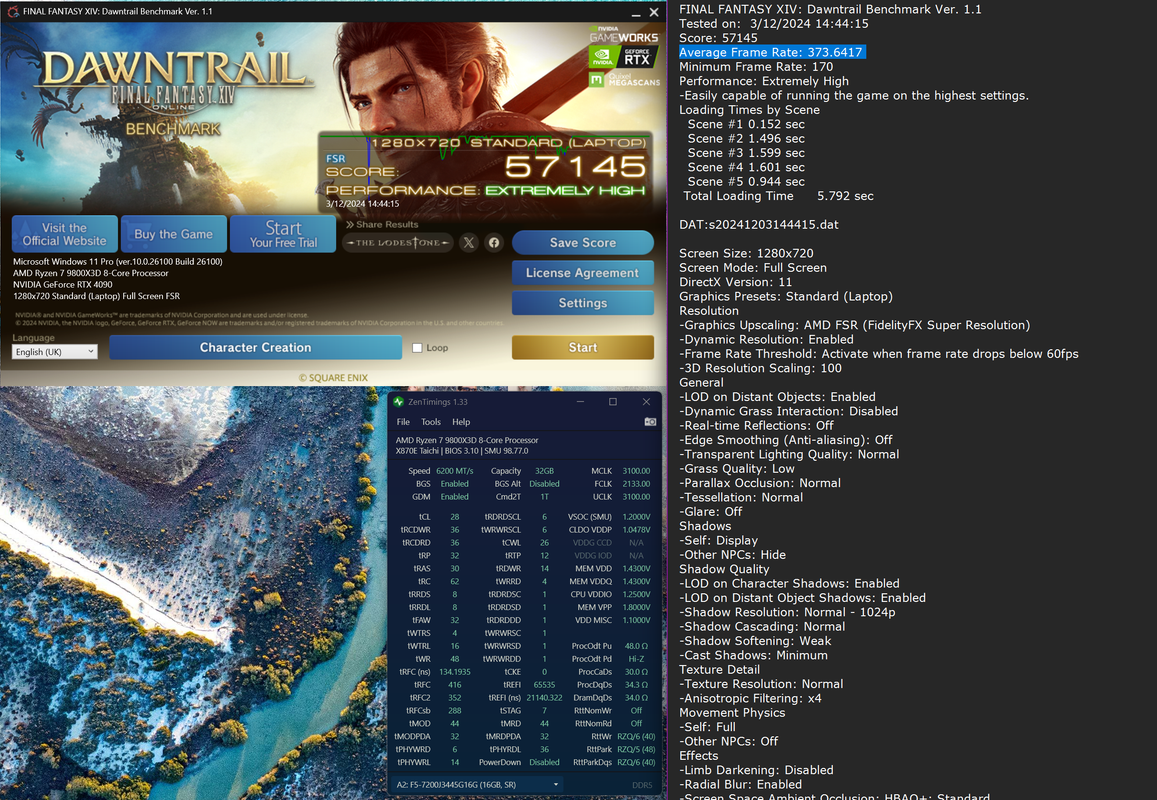Viewport: 1157px width, 800px height.
Task: Click the Share Results label
Action: click(x=382, y=224)
